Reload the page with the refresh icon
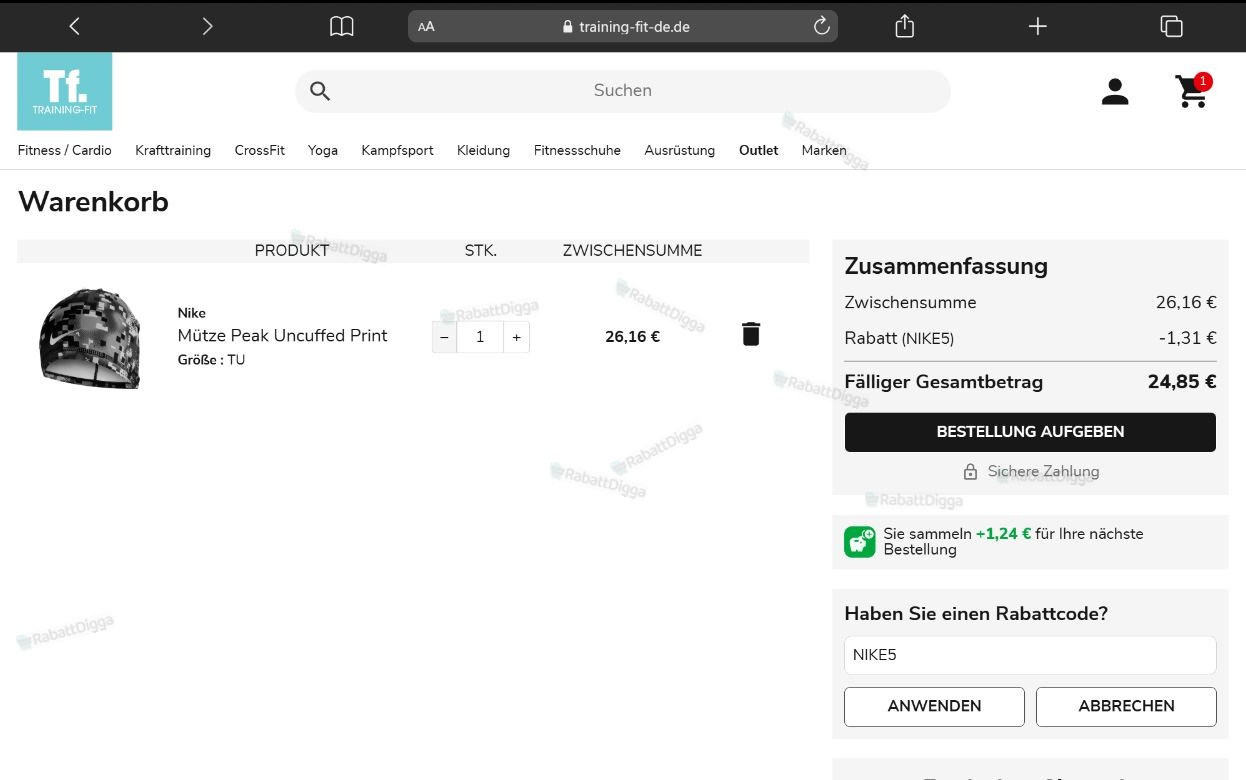Viewport: 1246px width, 780px height. tap(821, 27)
